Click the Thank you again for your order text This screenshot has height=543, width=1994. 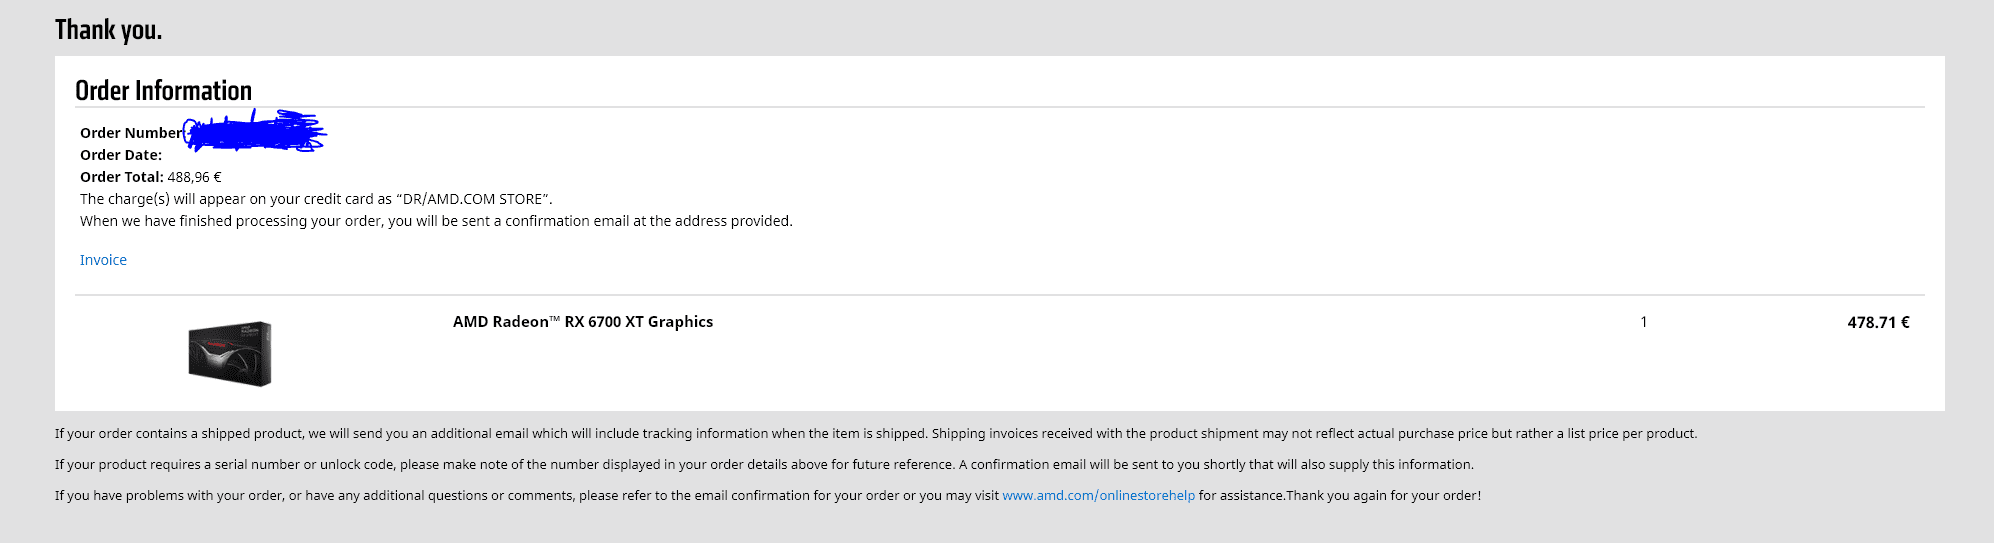coord(1384,496)
